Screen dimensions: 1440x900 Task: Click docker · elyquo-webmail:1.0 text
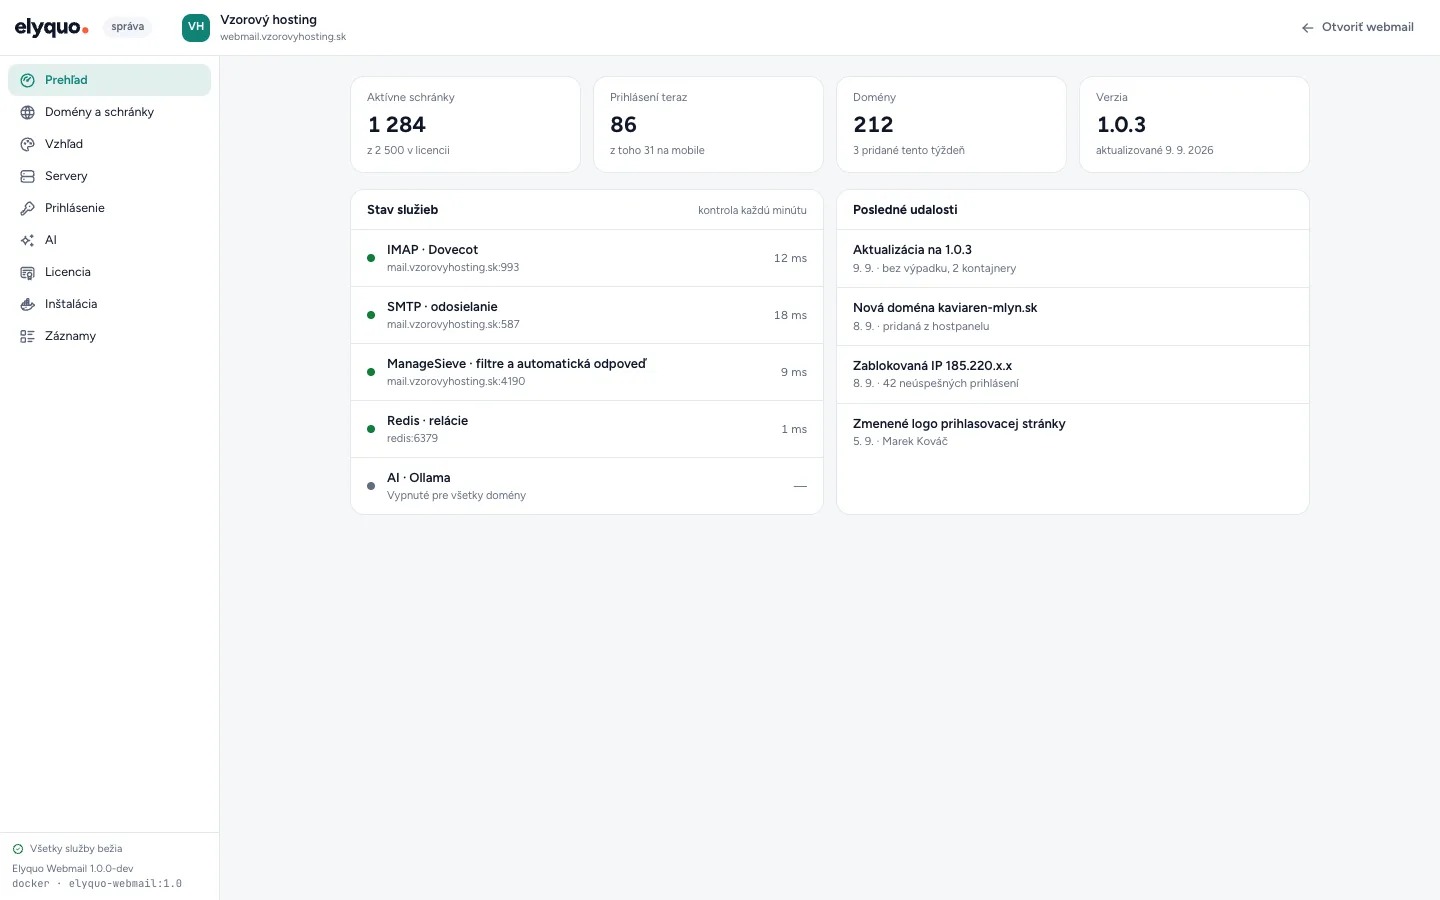click(x=97, y=884)
